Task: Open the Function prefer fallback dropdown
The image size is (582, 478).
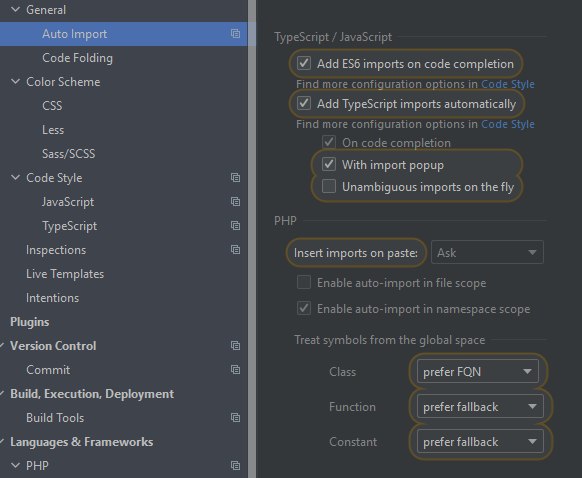Action: [480, 406]
